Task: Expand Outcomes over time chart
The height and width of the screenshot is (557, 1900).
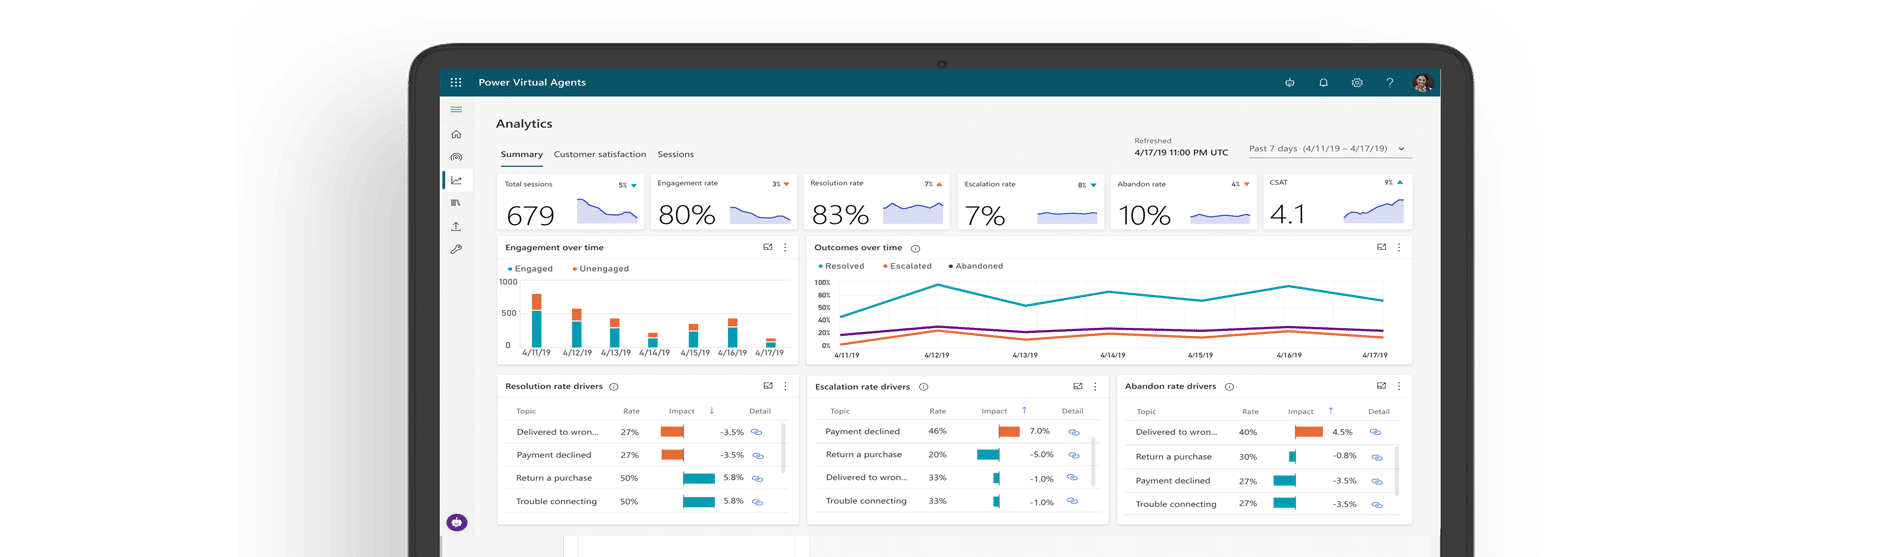Action: click(x=1381, y=247)
